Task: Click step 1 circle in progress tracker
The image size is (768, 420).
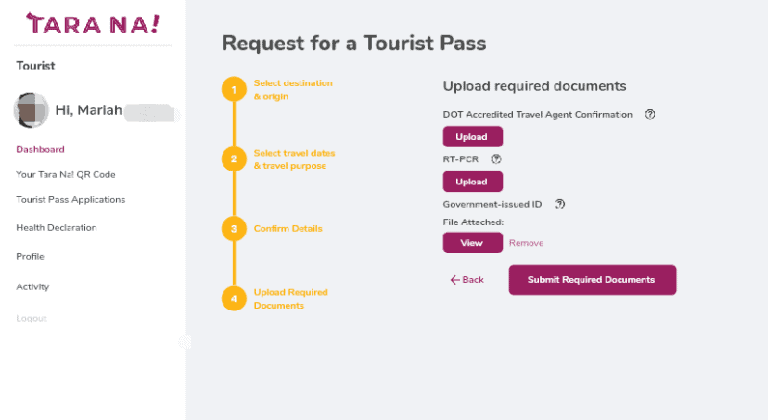Action: click(x=233, y=89)
